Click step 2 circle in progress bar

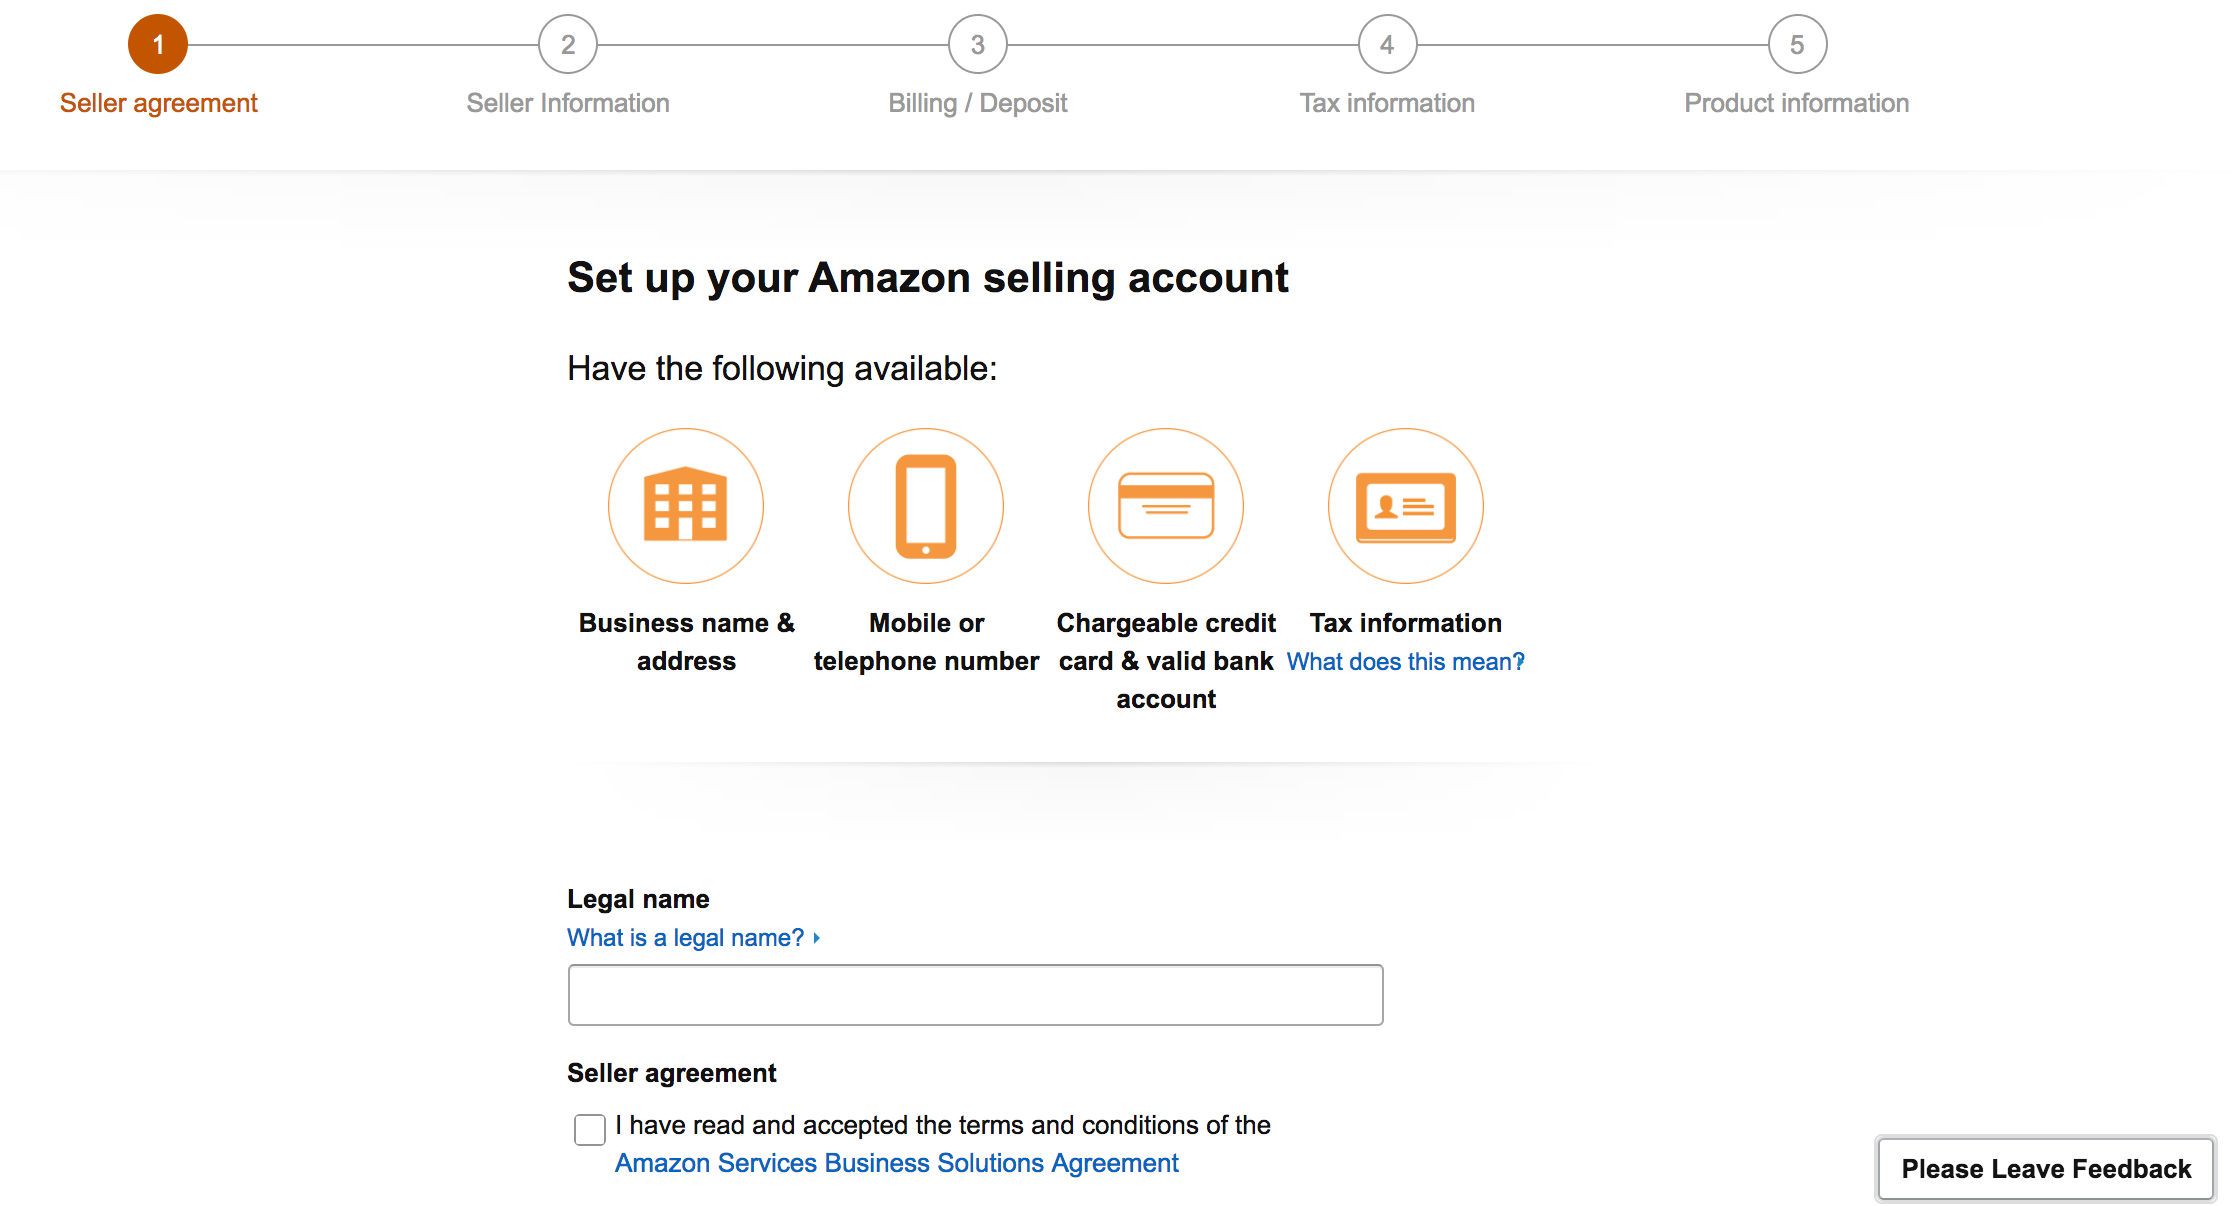coord(568,44)
